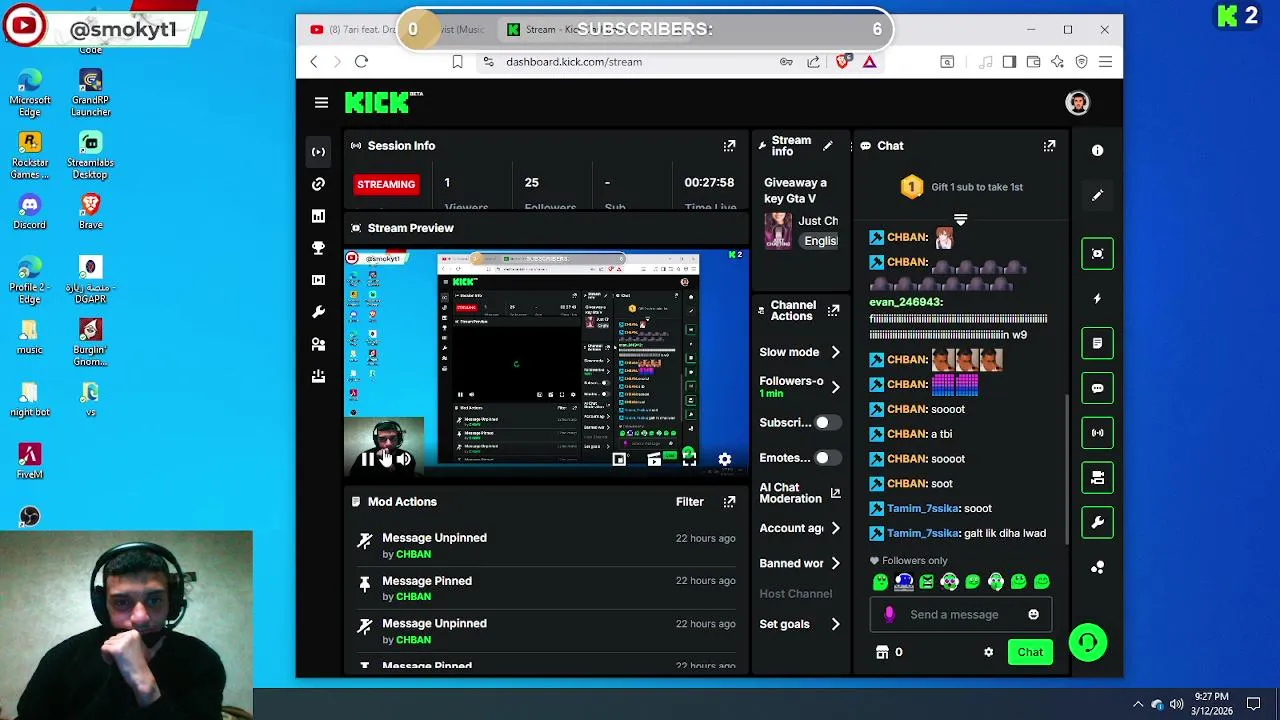Open the gift shop icon below chat
Image resolution: width=1280 pixels, height=720 pixels.
pyautogui.click(x=882, y=652)
